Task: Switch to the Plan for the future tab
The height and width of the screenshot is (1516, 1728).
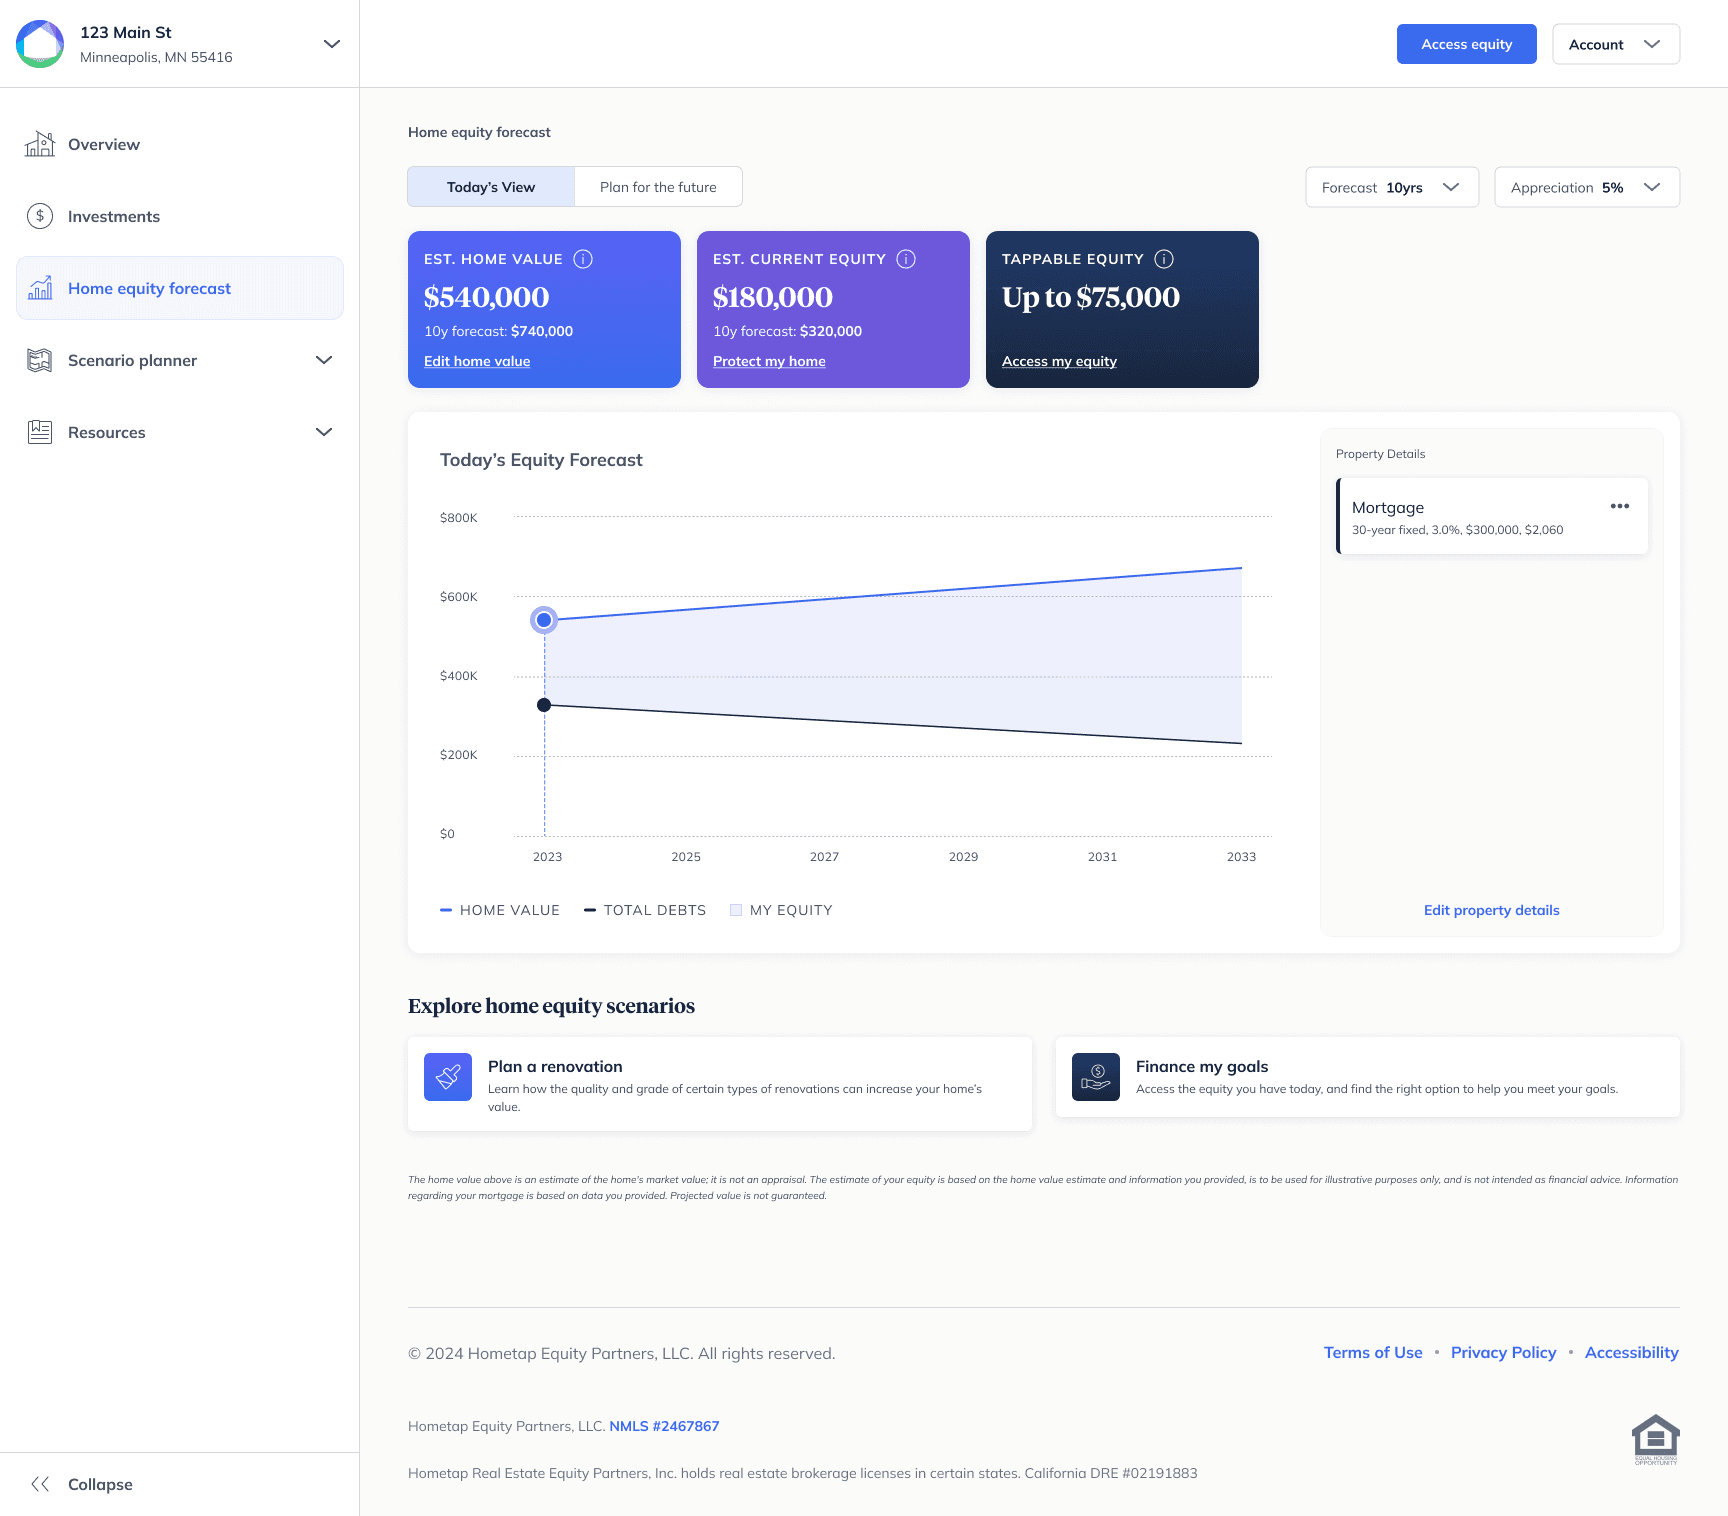Action: click(x=658, y=187)
